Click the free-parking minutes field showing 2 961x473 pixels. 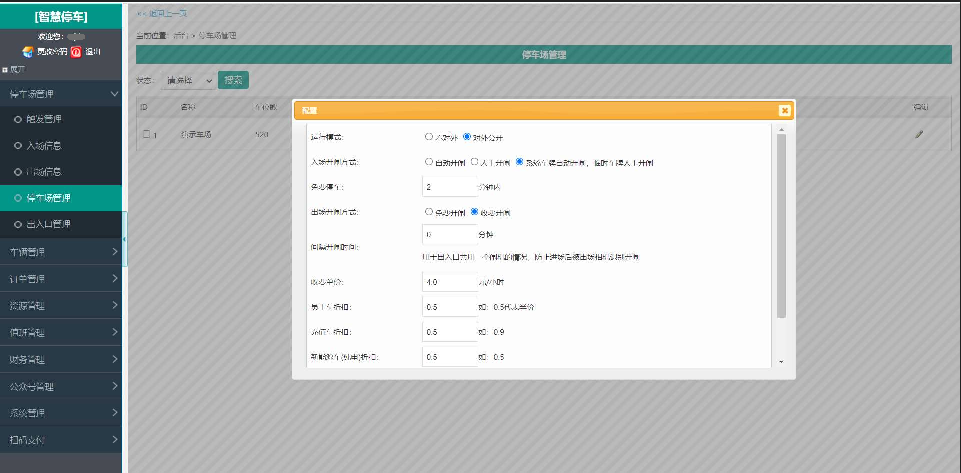pyautogui.click(x=449, y=186)
